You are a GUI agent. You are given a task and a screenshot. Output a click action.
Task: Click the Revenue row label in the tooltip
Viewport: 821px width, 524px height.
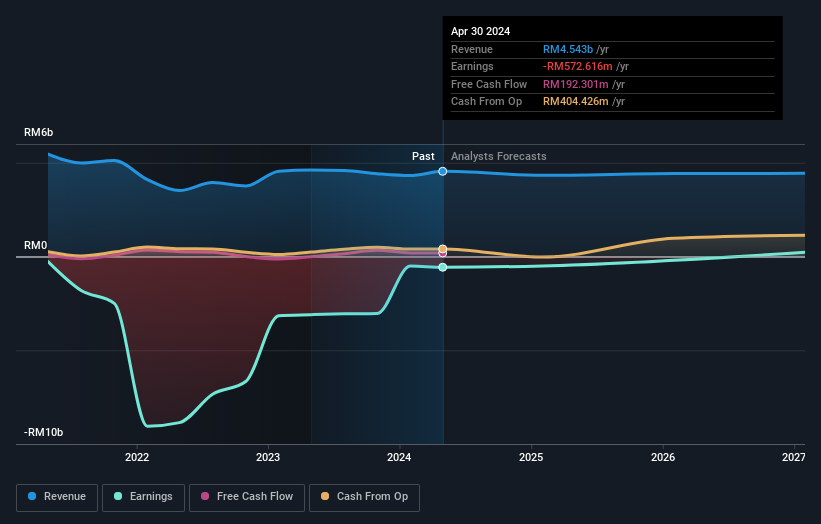(x=472, y=49)
